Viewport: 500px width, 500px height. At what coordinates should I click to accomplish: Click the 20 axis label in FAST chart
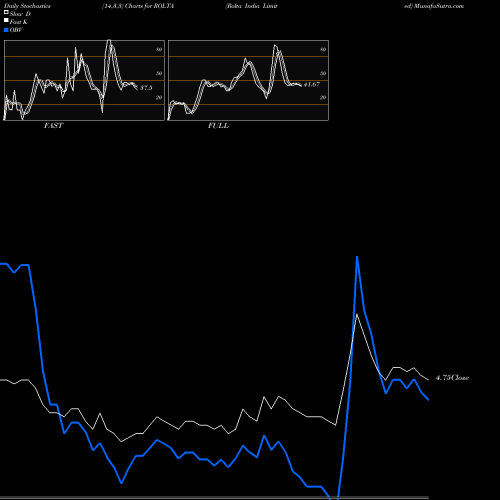[x=159, y=97]
